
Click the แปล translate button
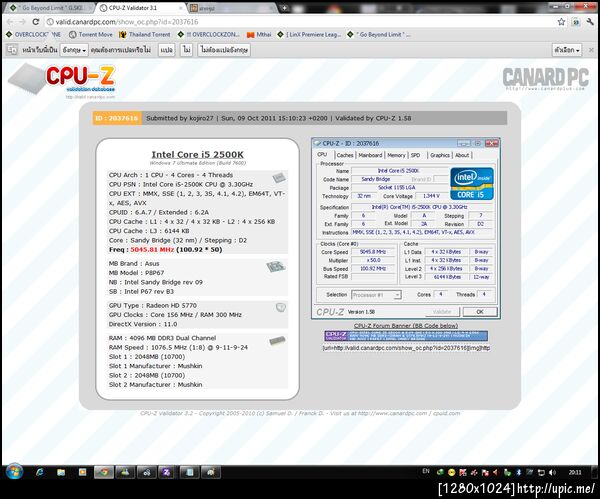[x=166, y=50]
